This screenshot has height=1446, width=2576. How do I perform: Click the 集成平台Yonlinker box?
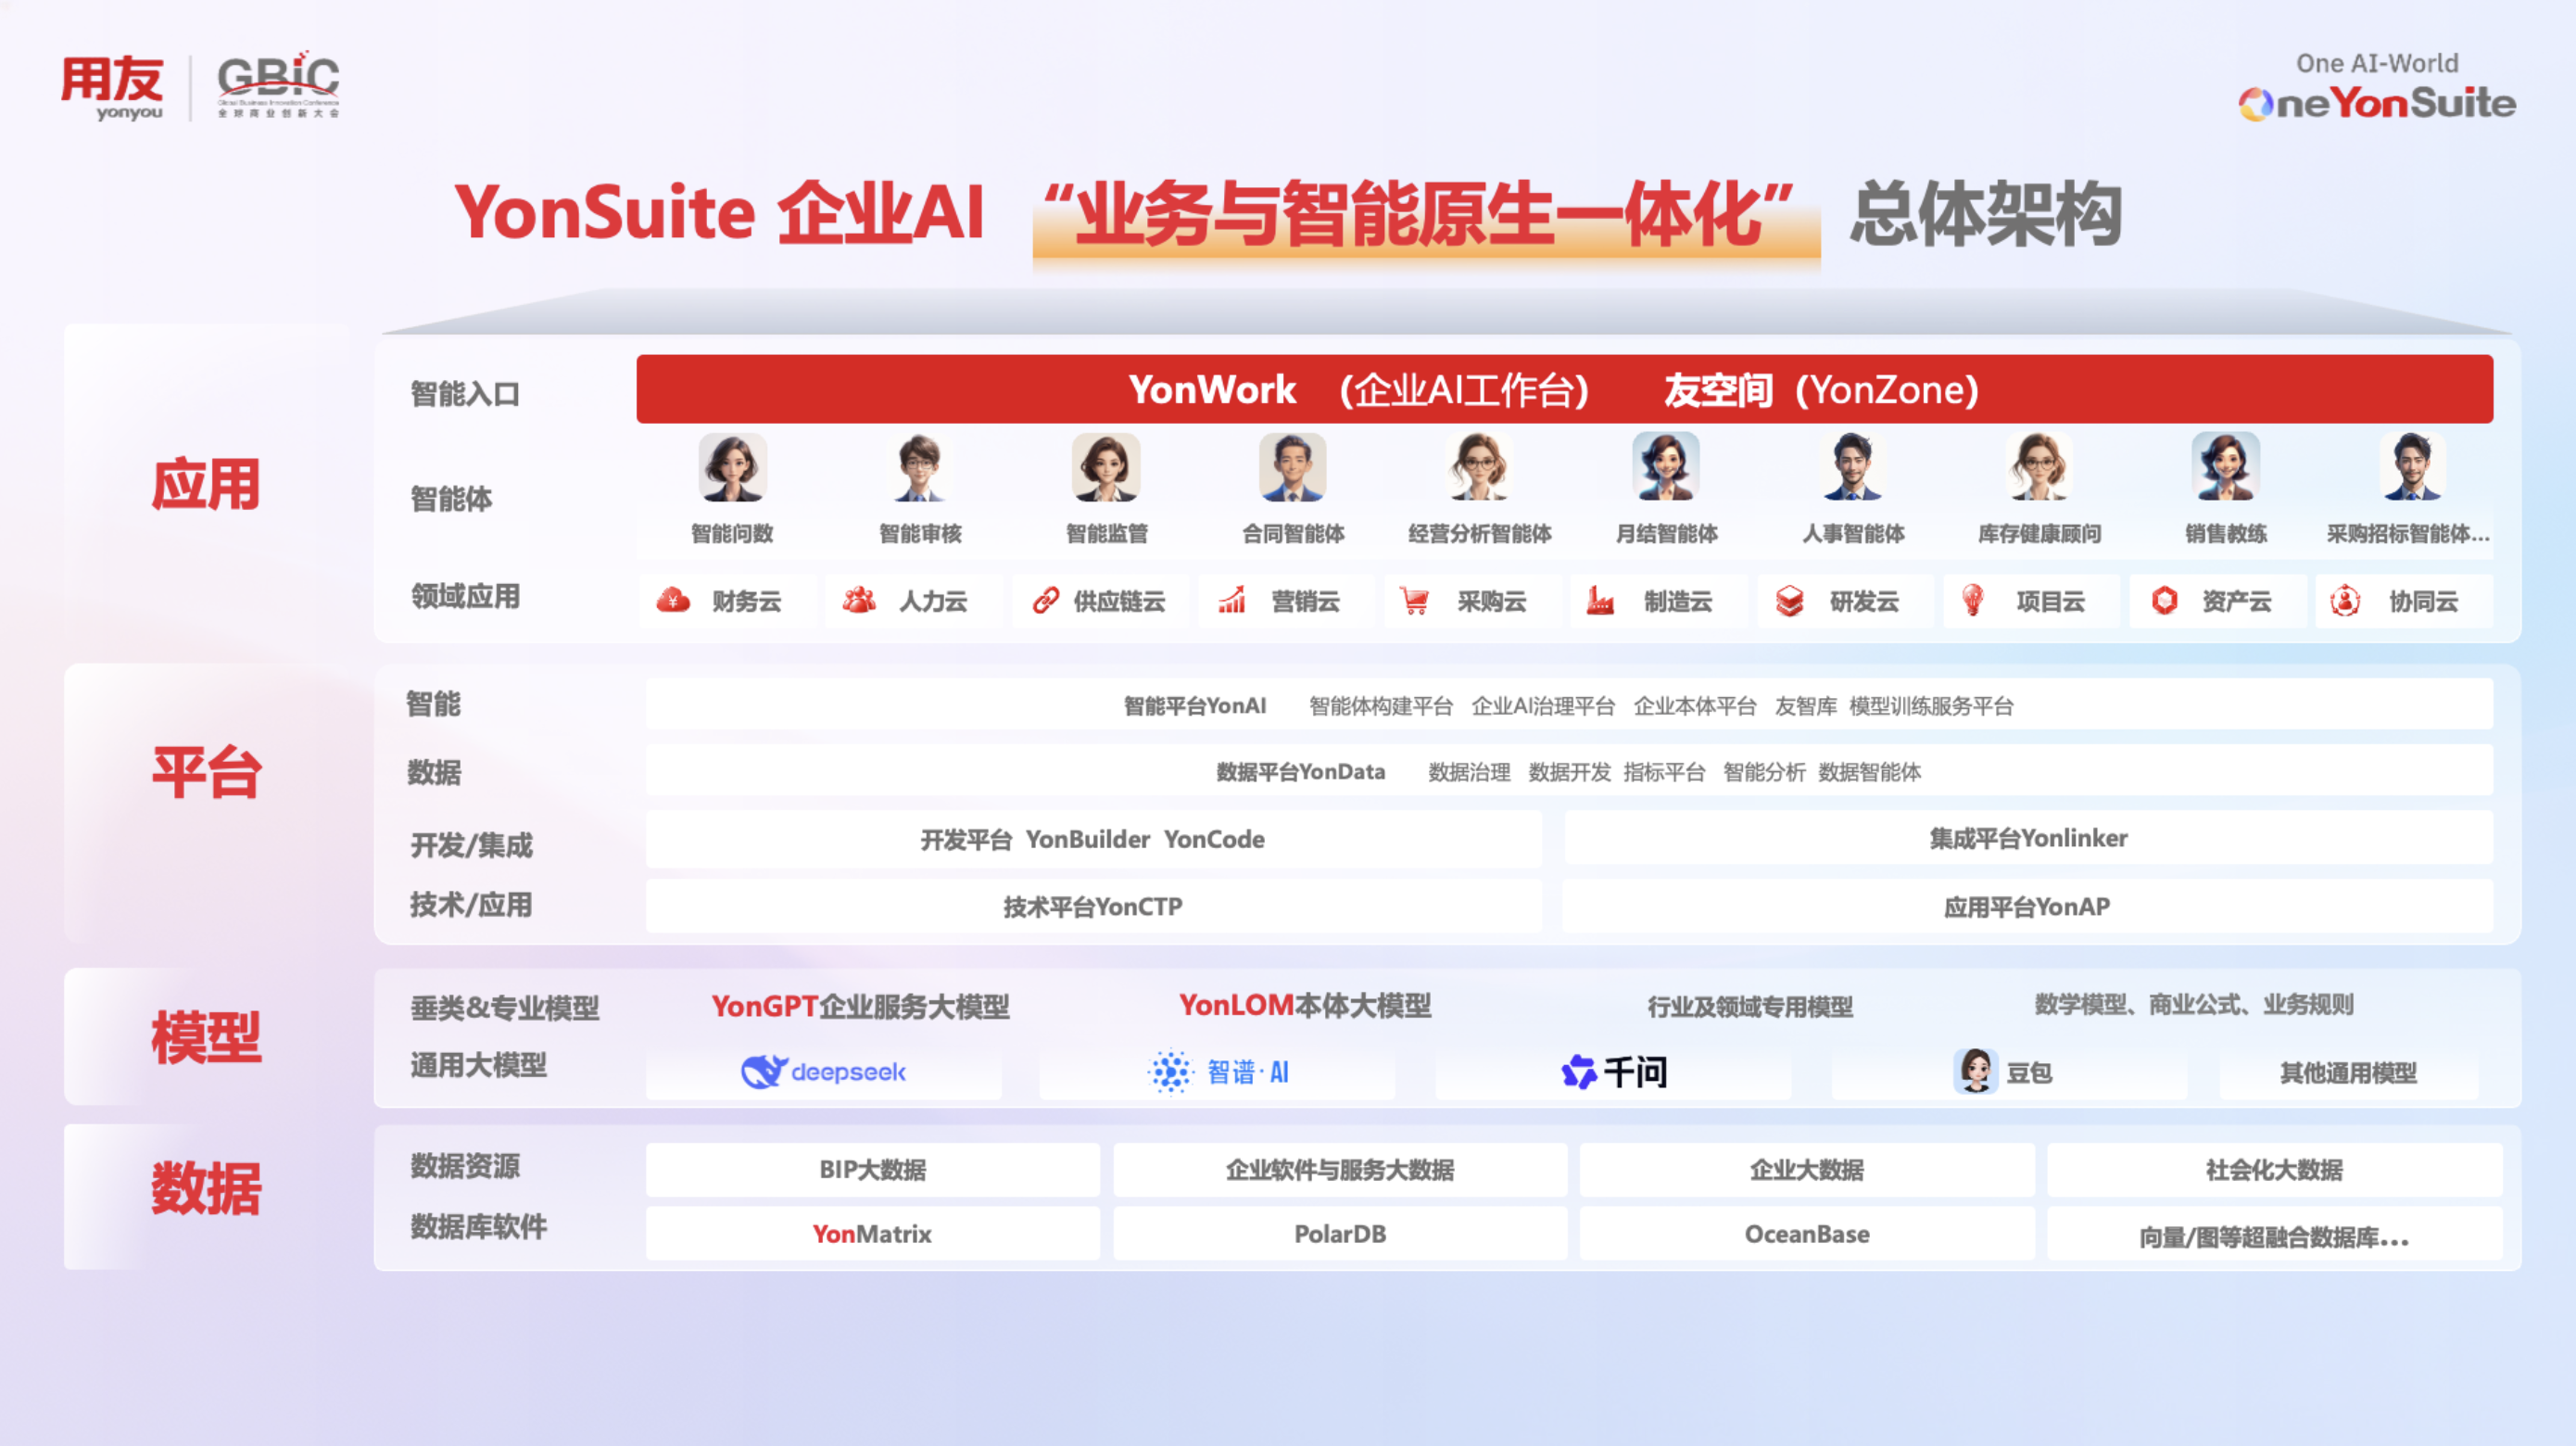2029,838
